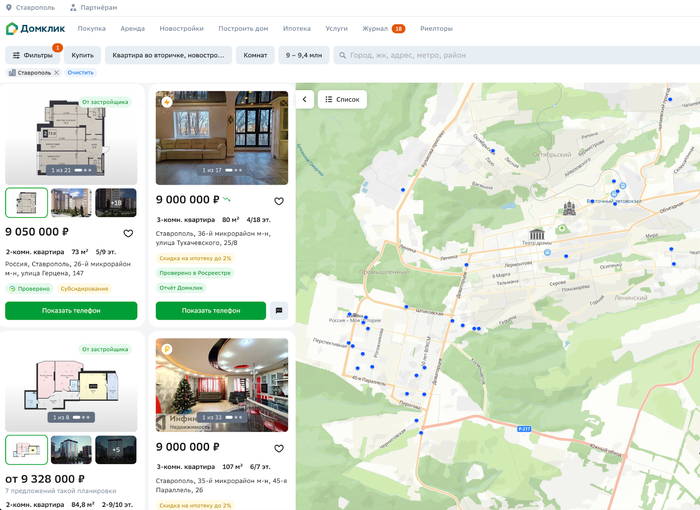Viewport: 700px width, 510px height.
Task: Favorite the 80 m² apartment on Тухачевского
Action: pos(279,201)
